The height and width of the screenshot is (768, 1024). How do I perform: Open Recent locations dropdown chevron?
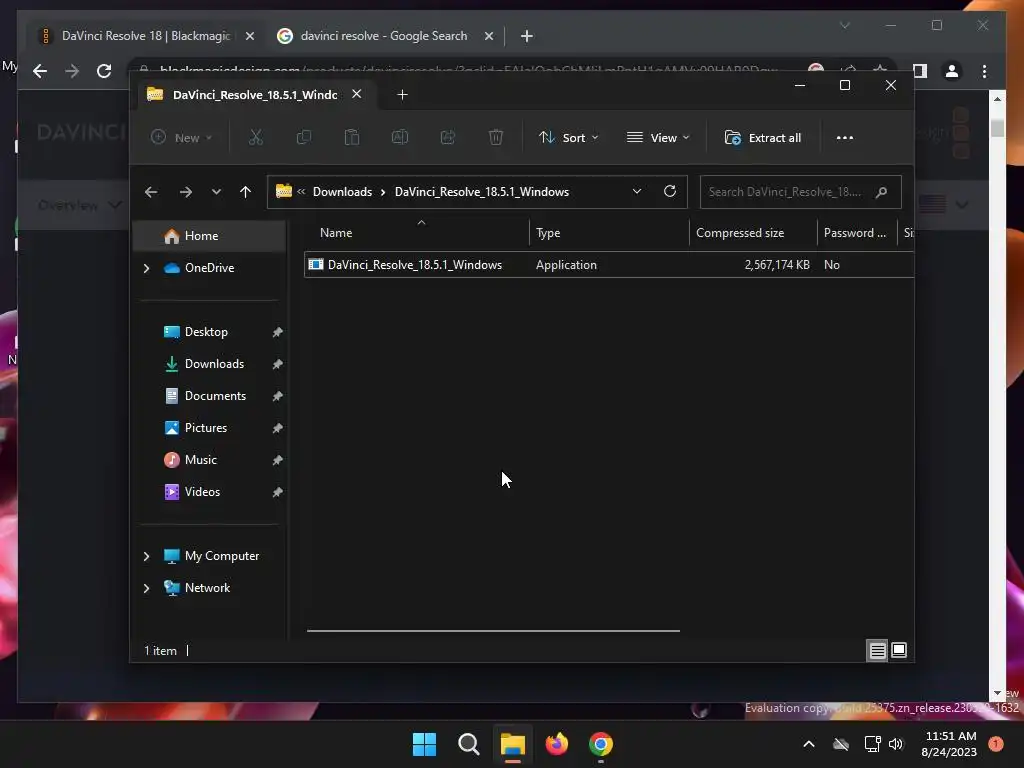(216, 191)
